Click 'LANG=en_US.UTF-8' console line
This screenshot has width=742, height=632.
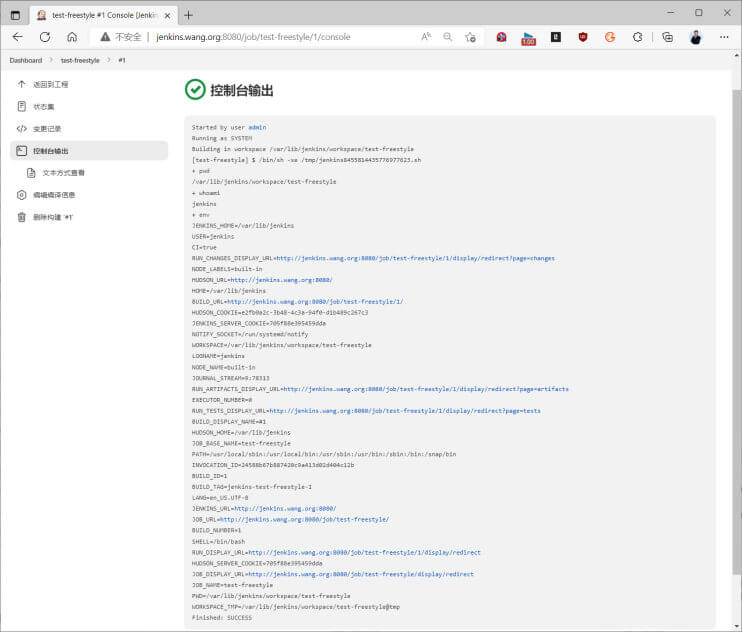pyautogui.click(x=220, y=498)
